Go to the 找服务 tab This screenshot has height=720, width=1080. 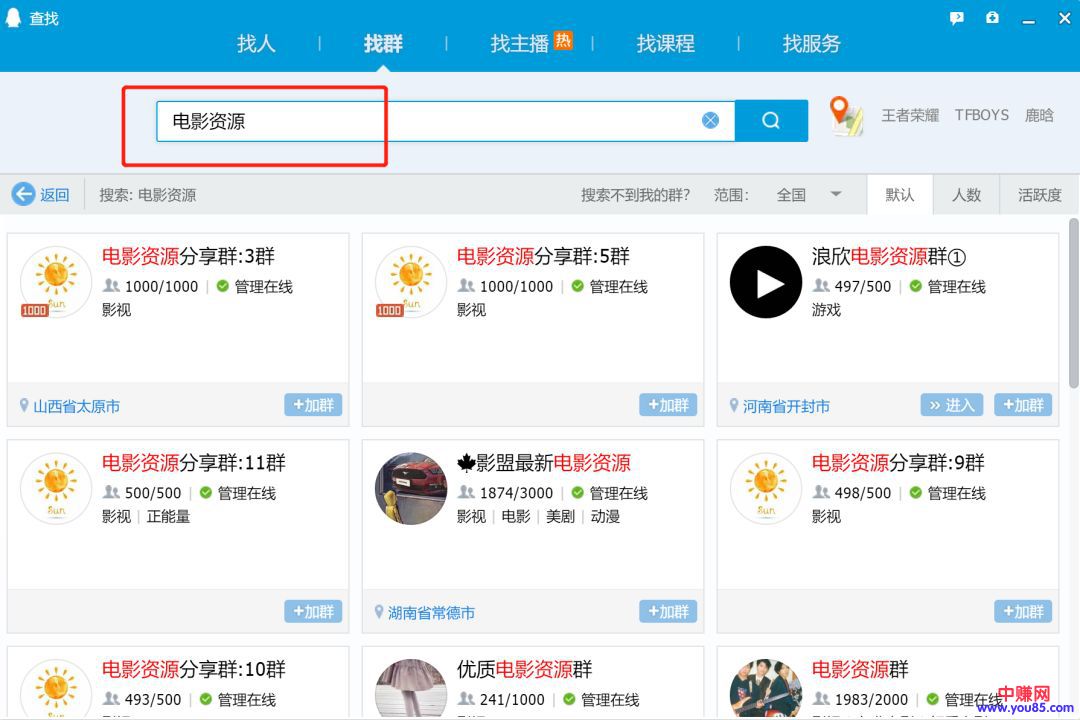(811, 44)
